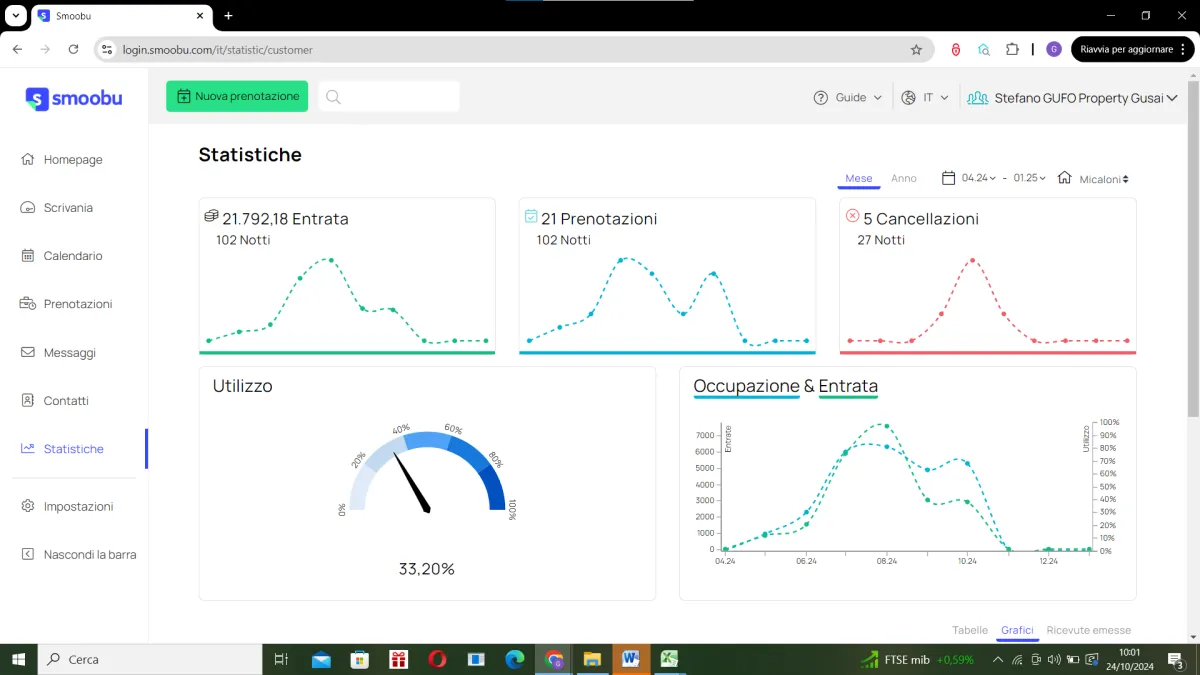Close the Smoobu tab
This screenshot has width=1200, height=675.
[200, 16]
